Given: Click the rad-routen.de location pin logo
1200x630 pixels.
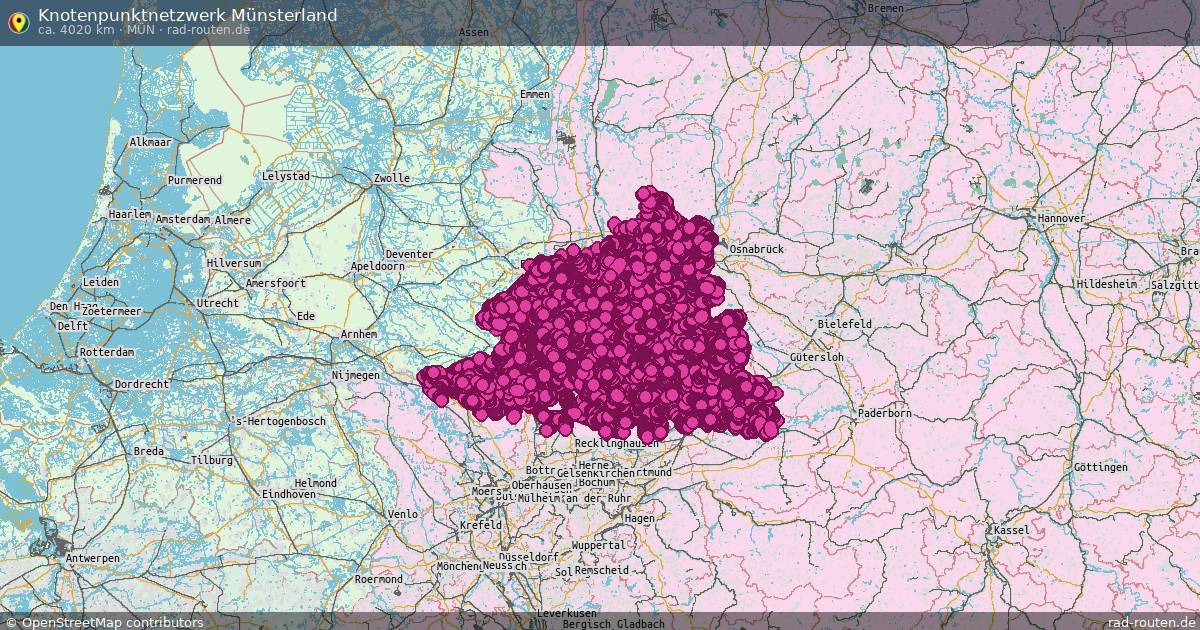Looking at the screenshot, I should [x=17, y=21].
